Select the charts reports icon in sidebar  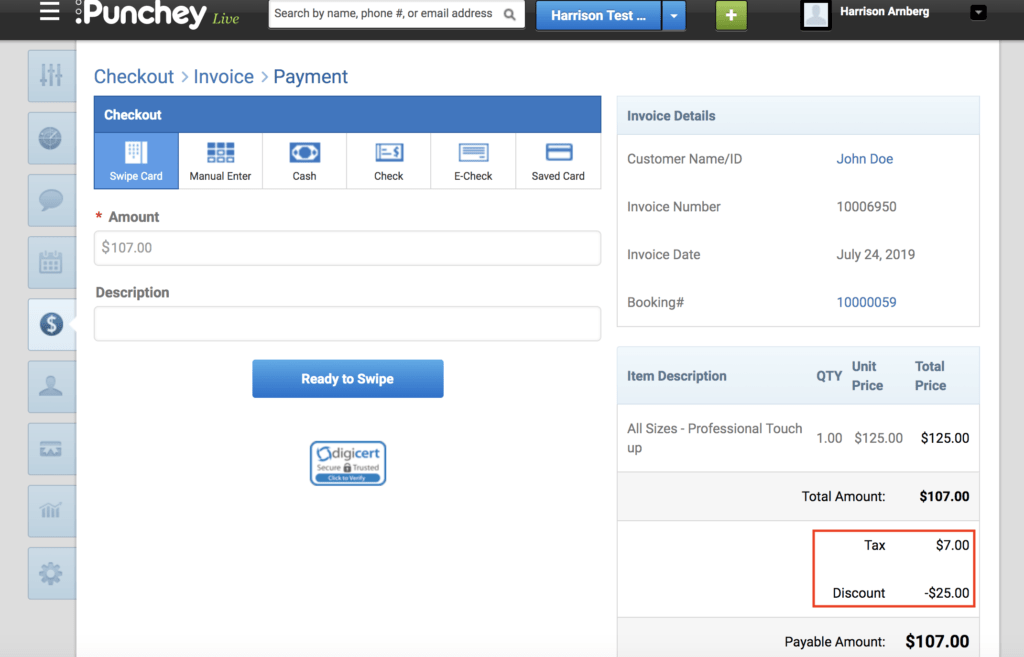[x=51, y=511]
